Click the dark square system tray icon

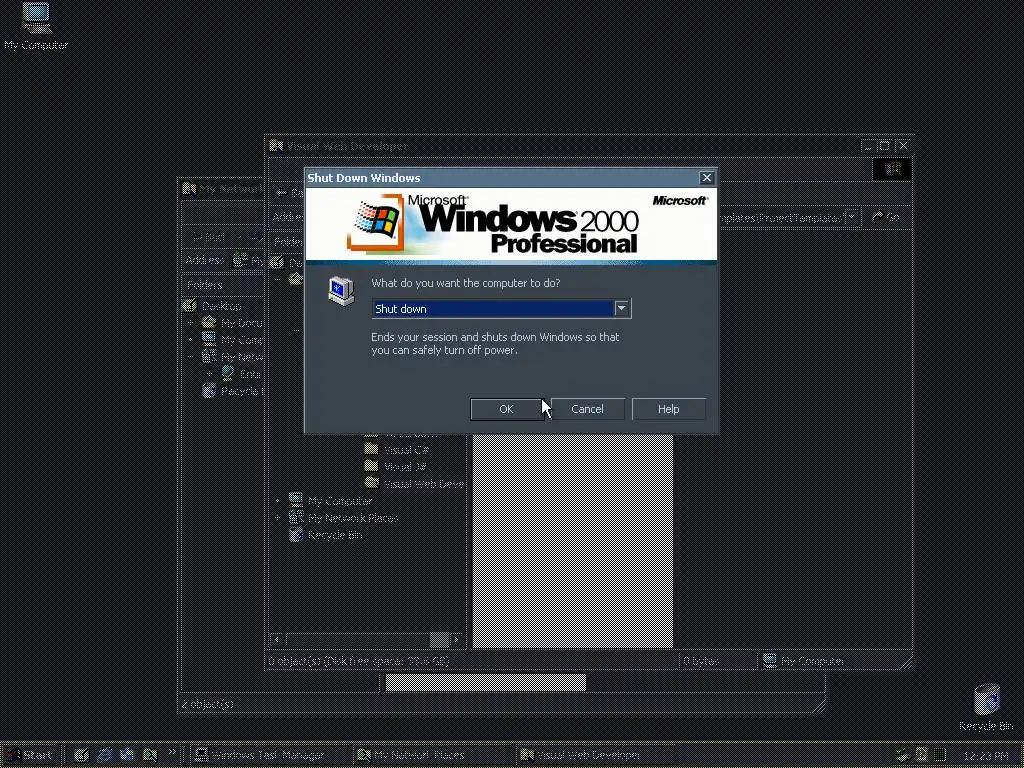[940, 755]
